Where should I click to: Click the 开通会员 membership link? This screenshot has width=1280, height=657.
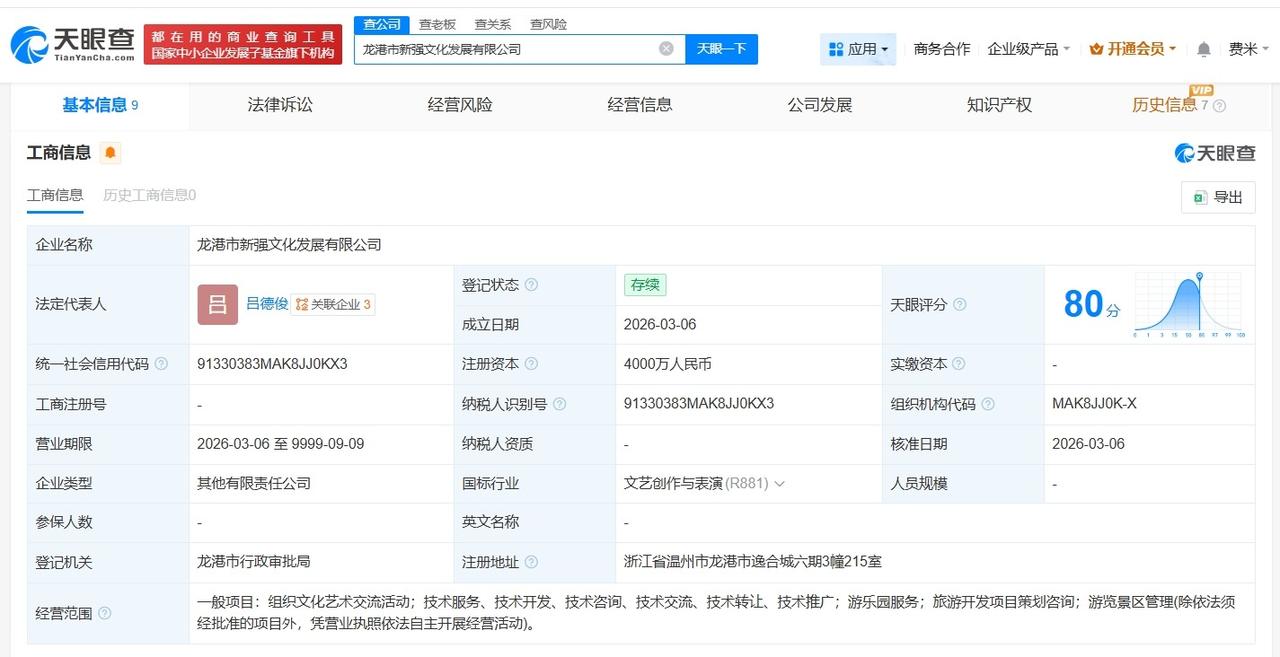(1133, 47)
